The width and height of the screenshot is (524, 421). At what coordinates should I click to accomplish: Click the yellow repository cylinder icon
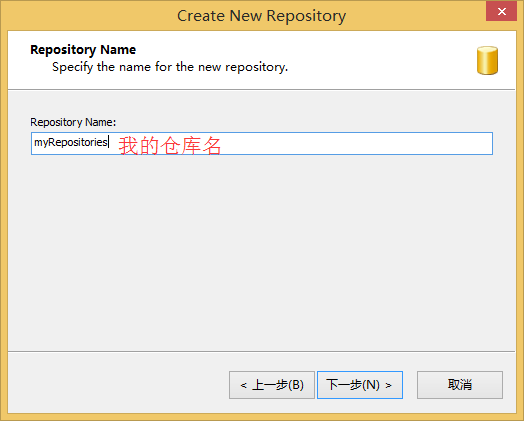(x=487, y=60)
